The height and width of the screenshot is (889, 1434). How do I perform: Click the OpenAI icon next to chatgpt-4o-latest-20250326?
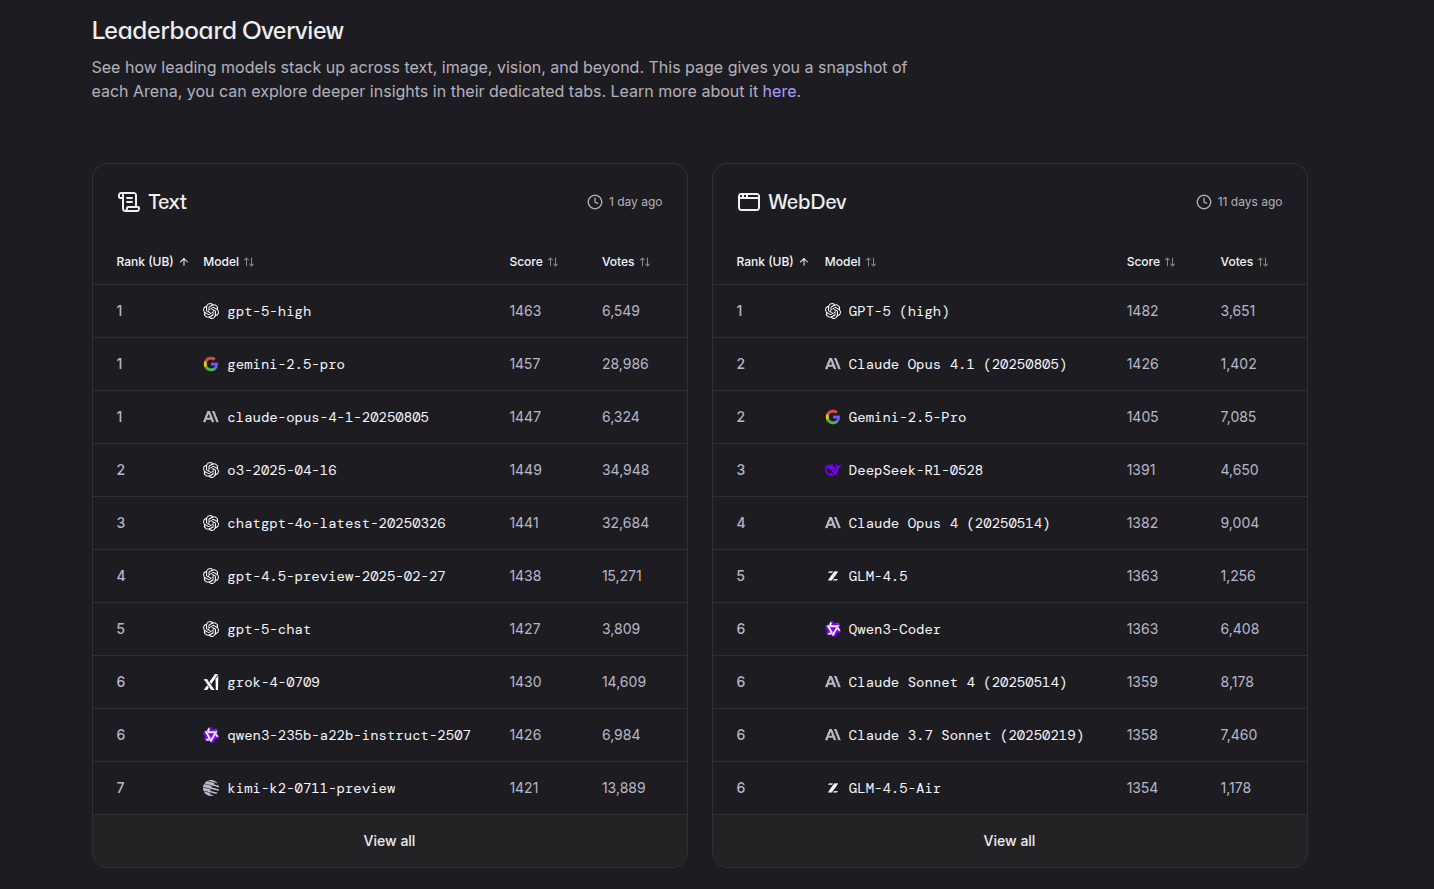point(211,523)
